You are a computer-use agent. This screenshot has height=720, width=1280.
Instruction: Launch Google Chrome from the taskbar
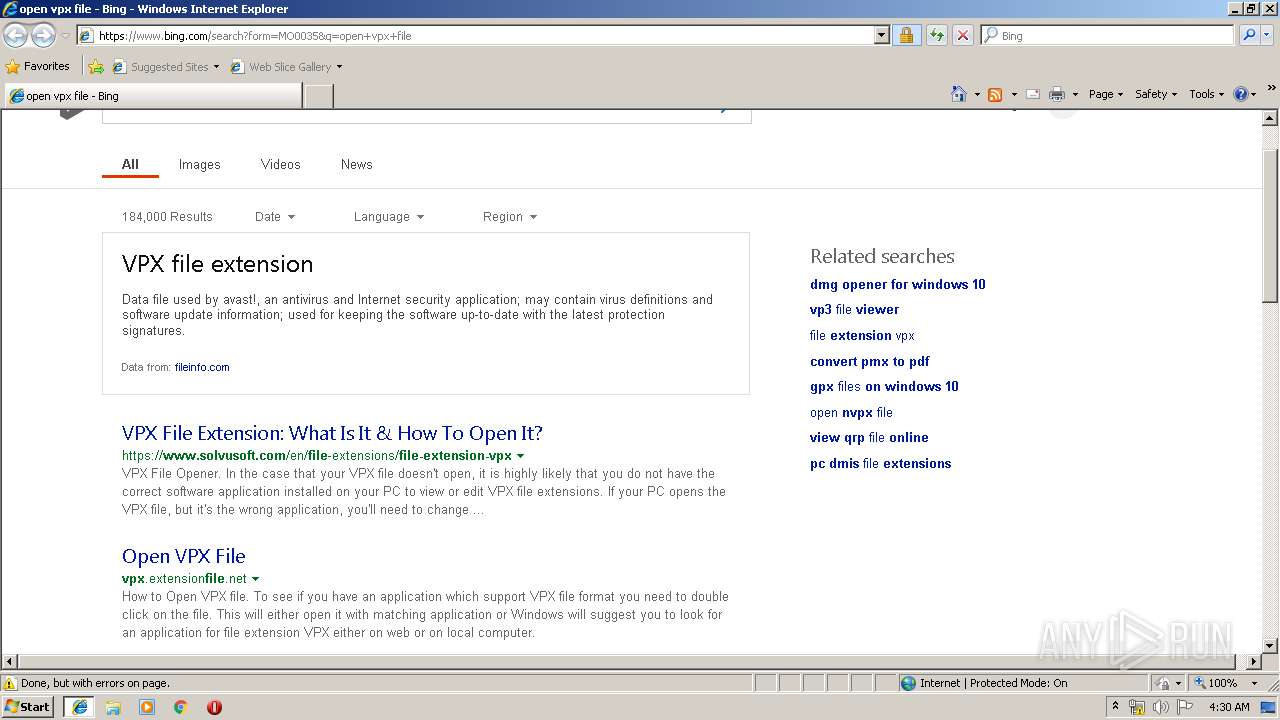tap(181, 707)
